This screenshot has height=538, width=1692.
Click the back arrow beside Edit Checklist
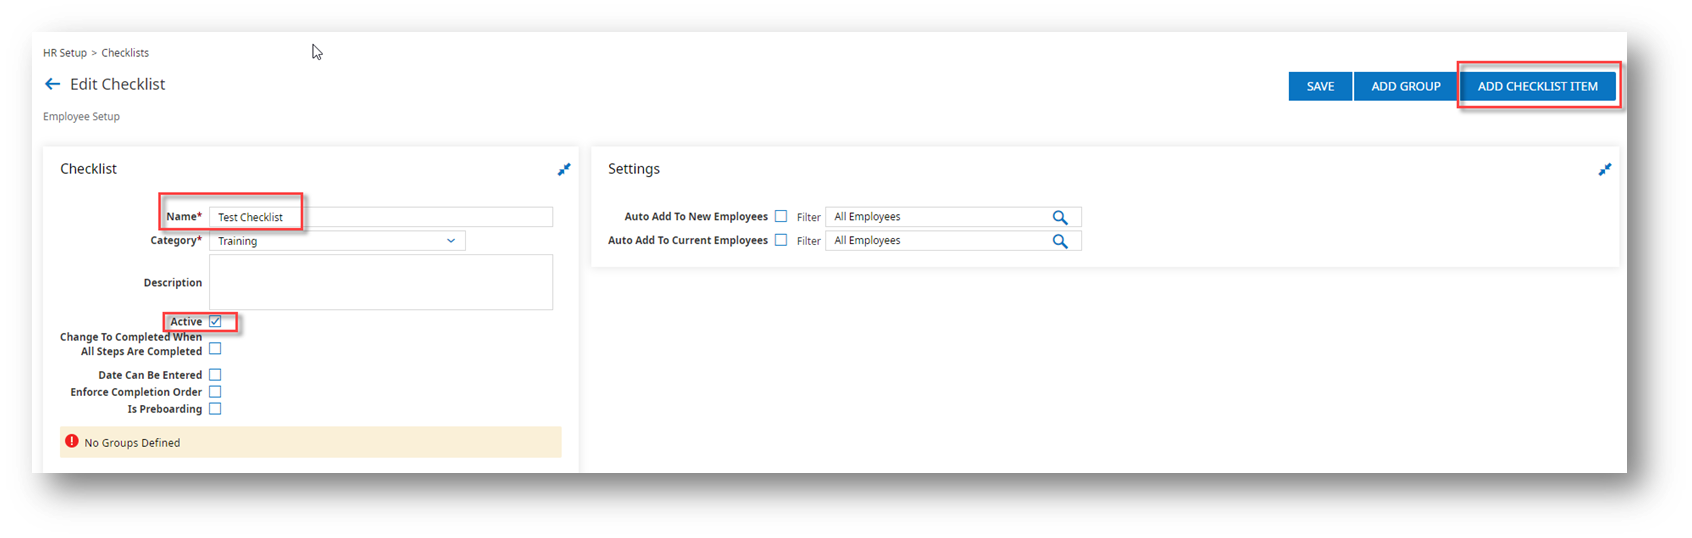click(53, 85)
